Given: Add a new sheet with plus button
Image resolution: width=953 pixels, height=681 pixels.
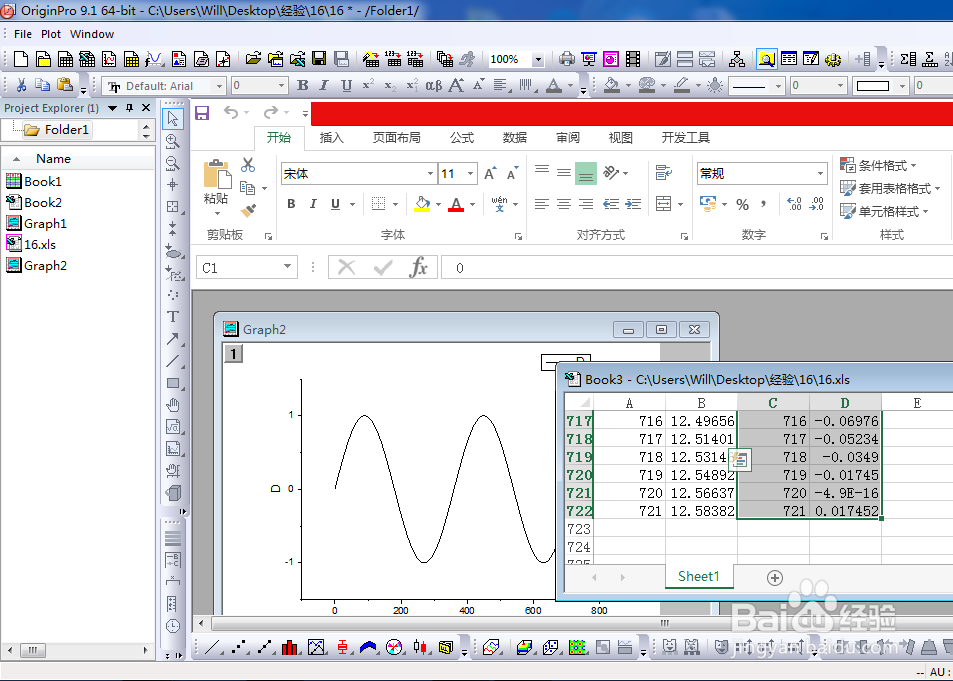Looking at the screenshot, I should tap(774, 578).
